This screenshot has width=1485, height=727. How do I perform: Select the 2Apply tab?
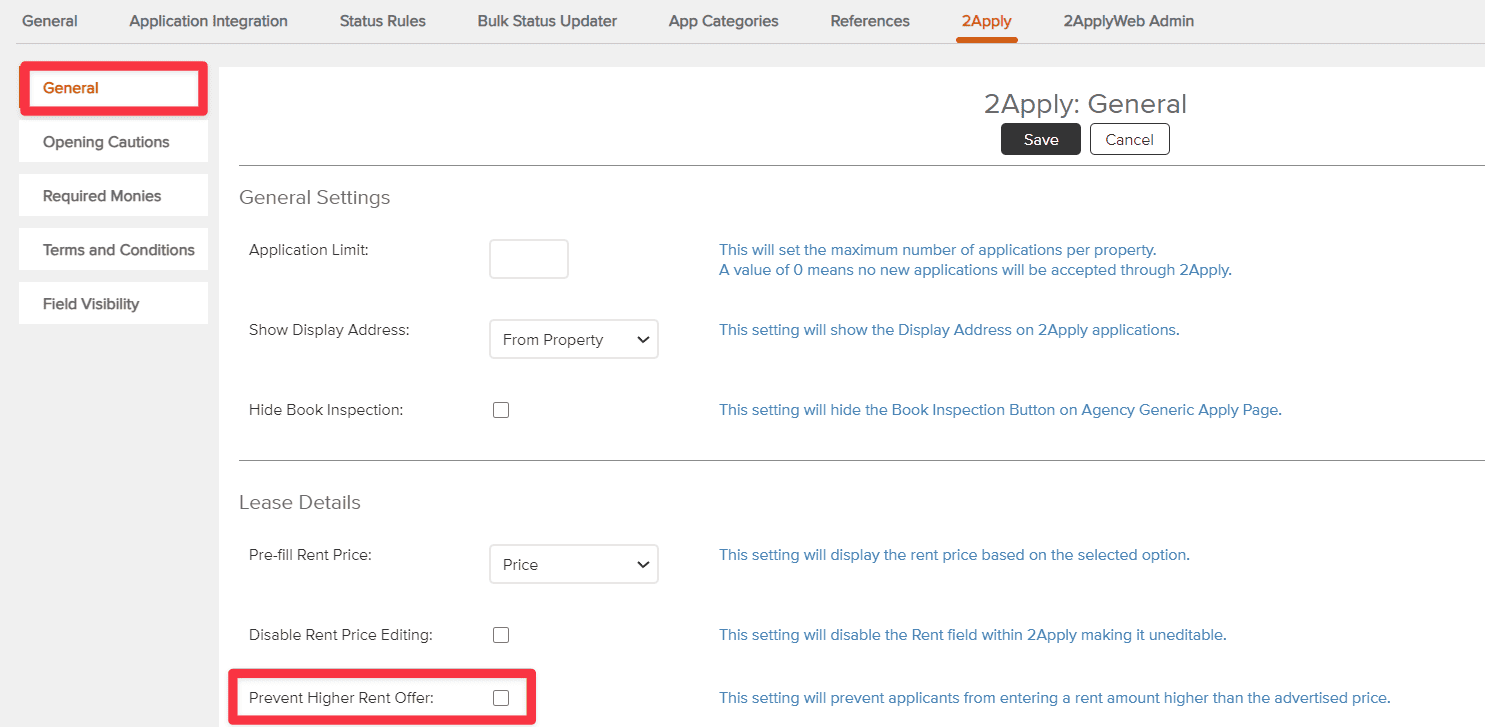[986, 21]
